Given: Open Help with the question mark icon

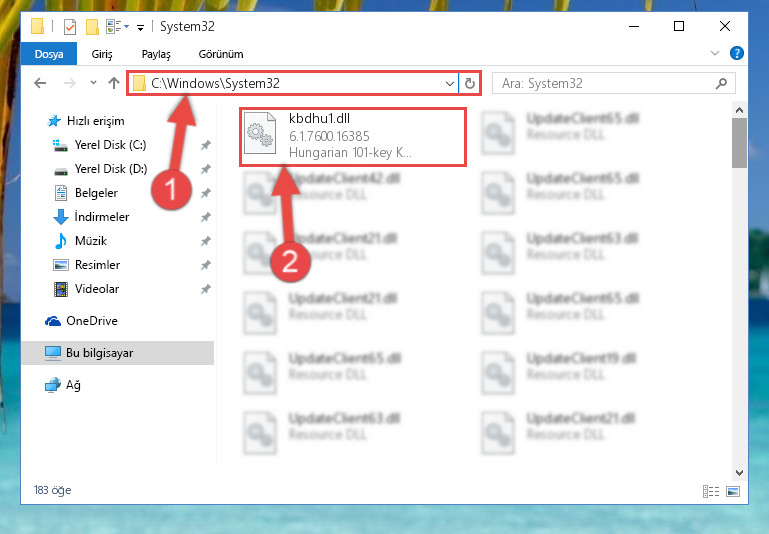Looking at the screenshot, I should (x=737, y=53).
